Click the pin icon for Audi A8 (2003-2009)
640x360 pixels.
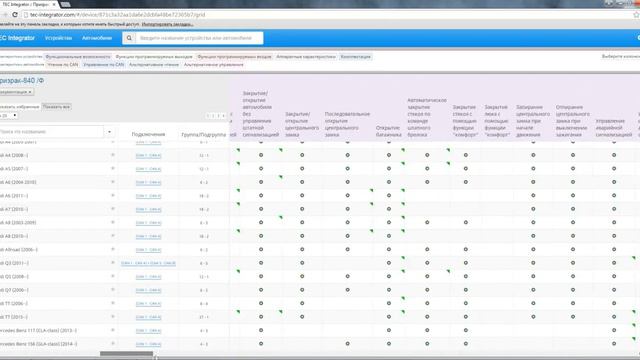113,222
